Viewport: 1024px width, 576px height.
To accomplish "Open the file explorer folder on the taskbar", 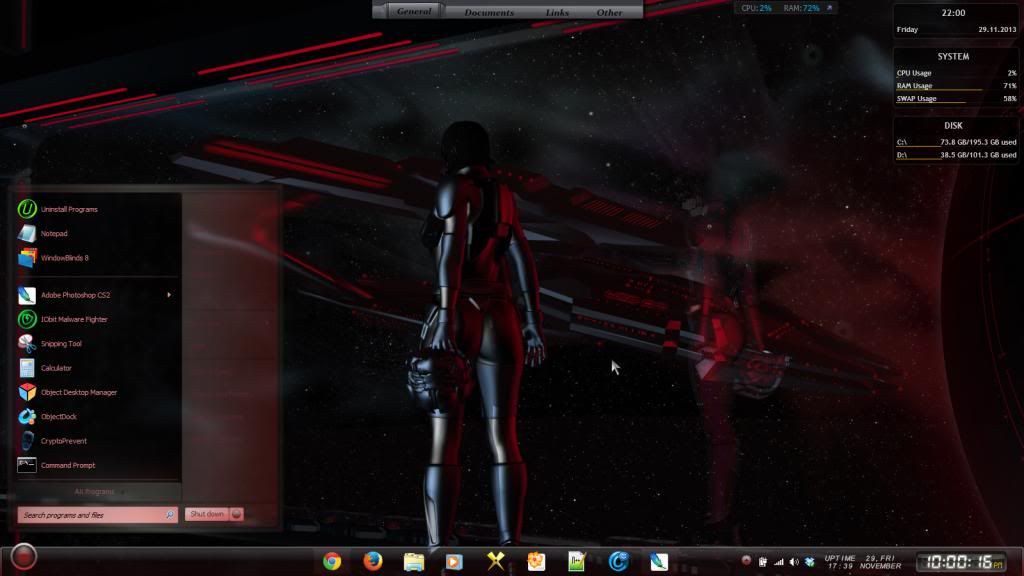I will (413, 562).
